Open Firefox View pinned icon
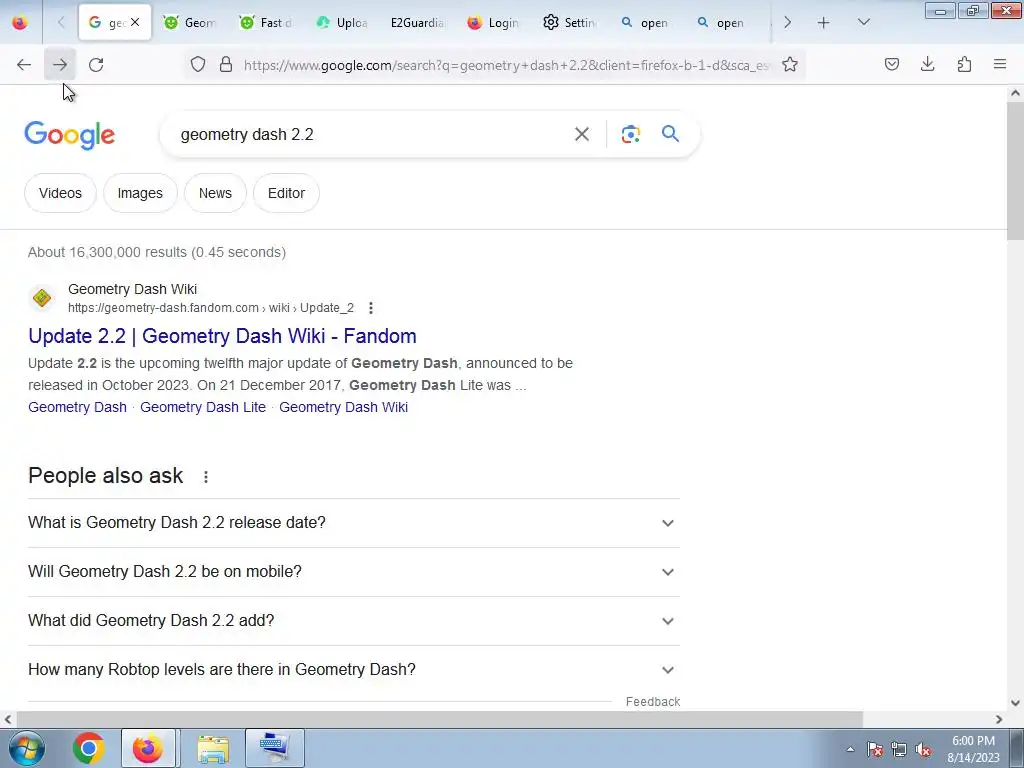This screenshot has height=768, width=1024. click(x=20, y=23)
